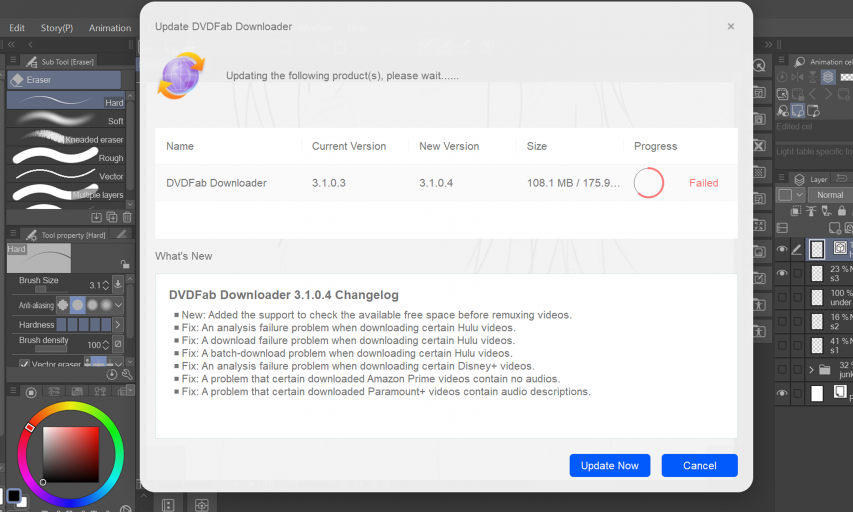The height and width of the screenshot is (512, 853).
Task: Click new version 3.1.0.4 cell
Action: 436,183
